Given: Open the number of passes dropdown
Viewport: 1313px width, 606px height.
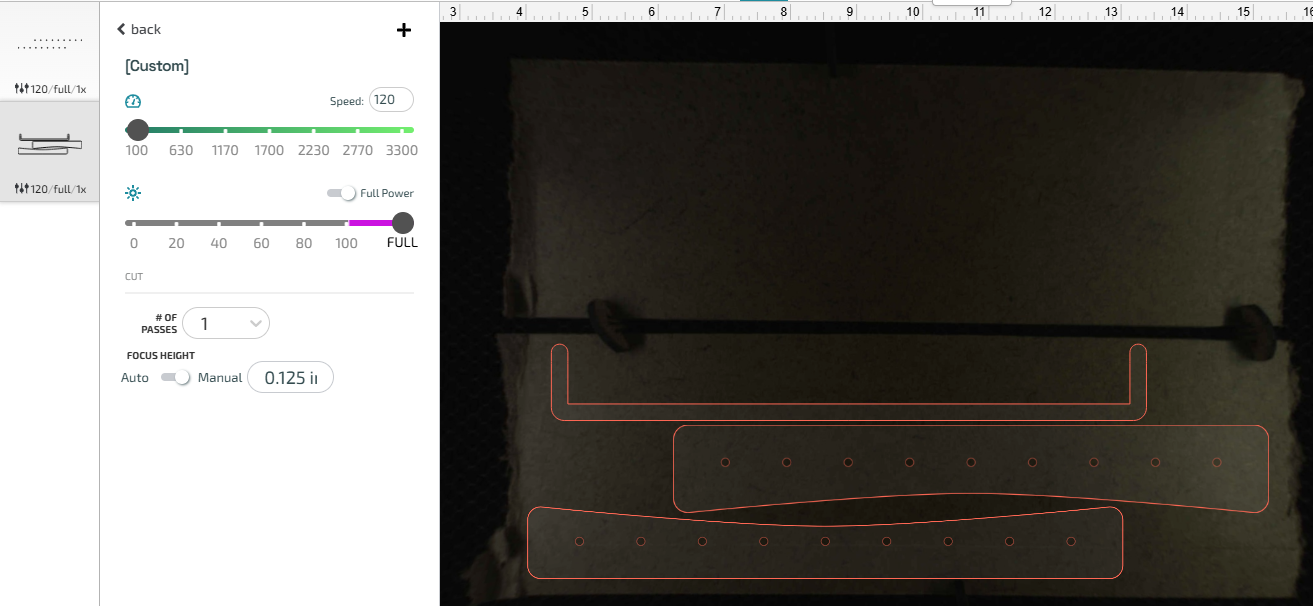Looking at the screenshot, I should click(226, 323).
